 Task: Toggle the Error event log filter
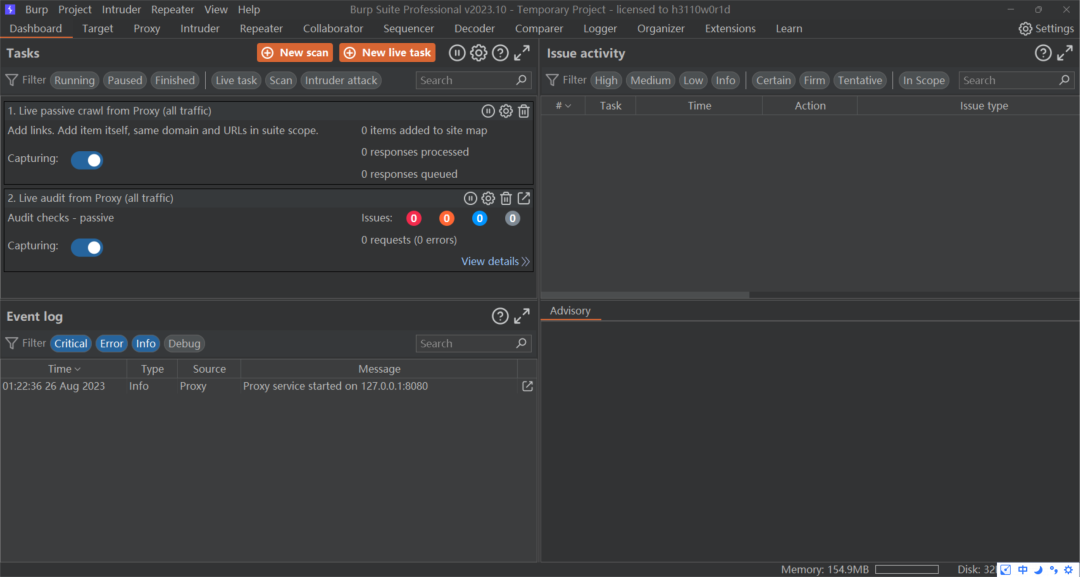coord(112,344)
